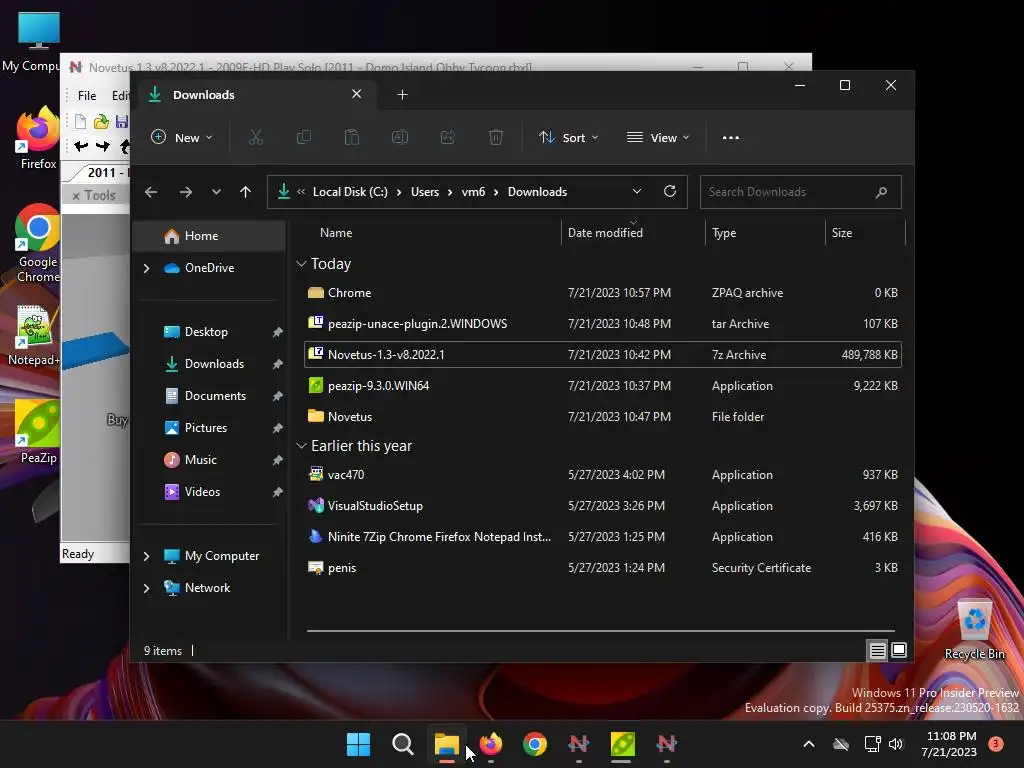Viewport: 1024px width, 768px height.
Task: Open the See more three-dots menu
Action: click(x=731, y=138)
